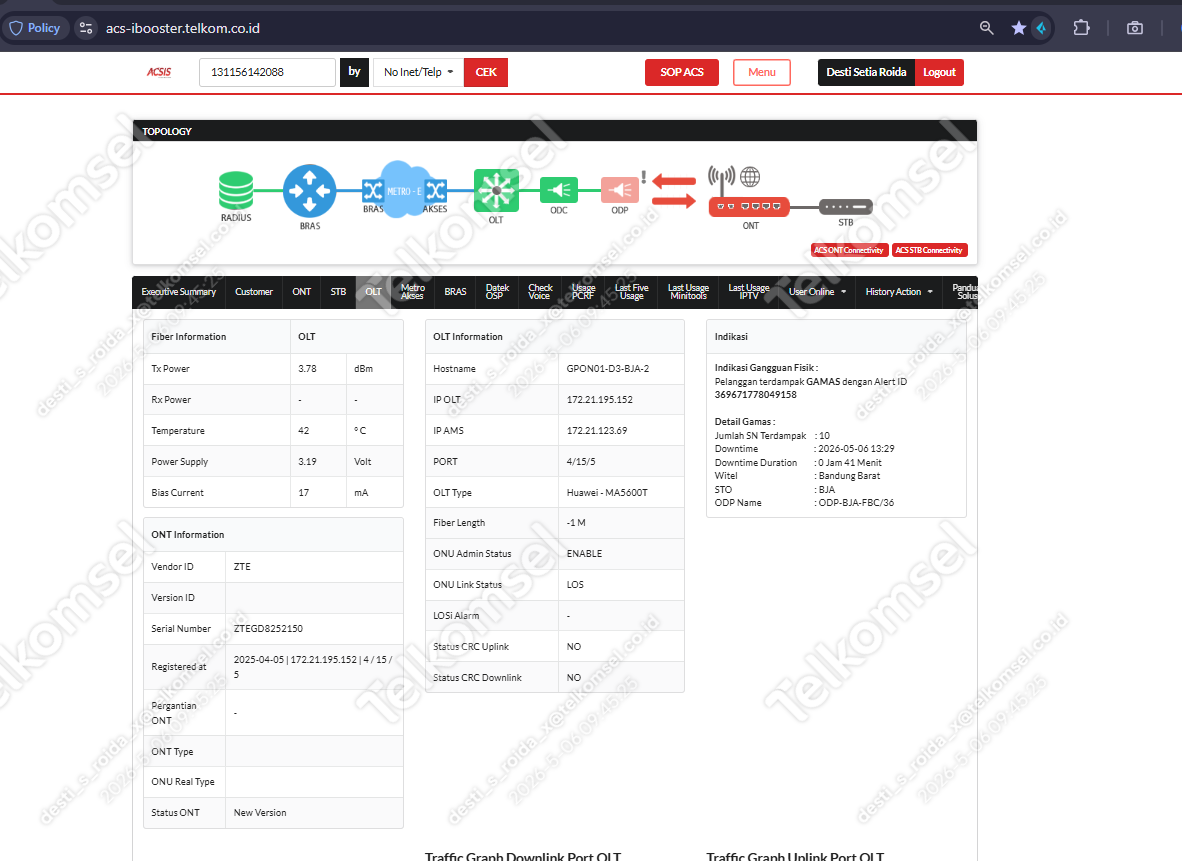Expand the History Action dropdown tab
The image size is (1182, 861).
click(x=899, y=292)
